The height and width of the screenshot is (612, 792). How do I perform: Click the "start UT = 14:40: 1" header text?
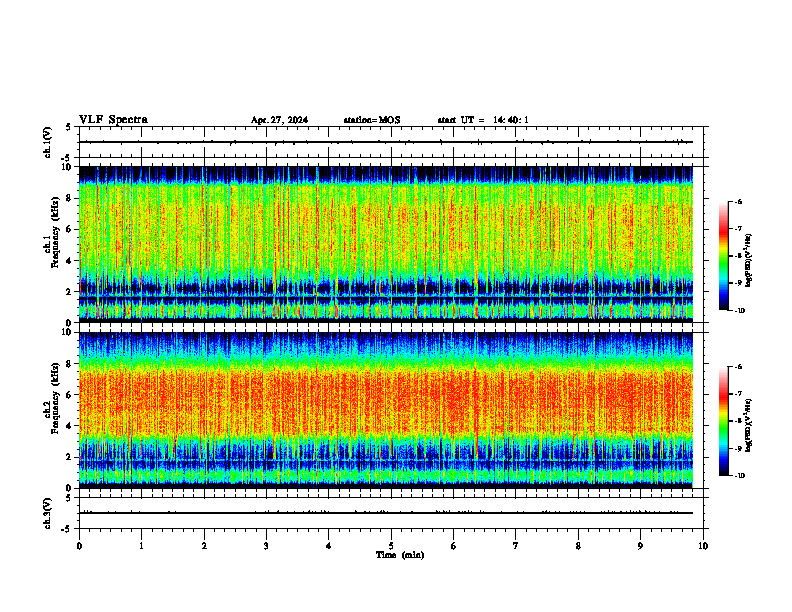pyautogui.click(x=483, y=120)
